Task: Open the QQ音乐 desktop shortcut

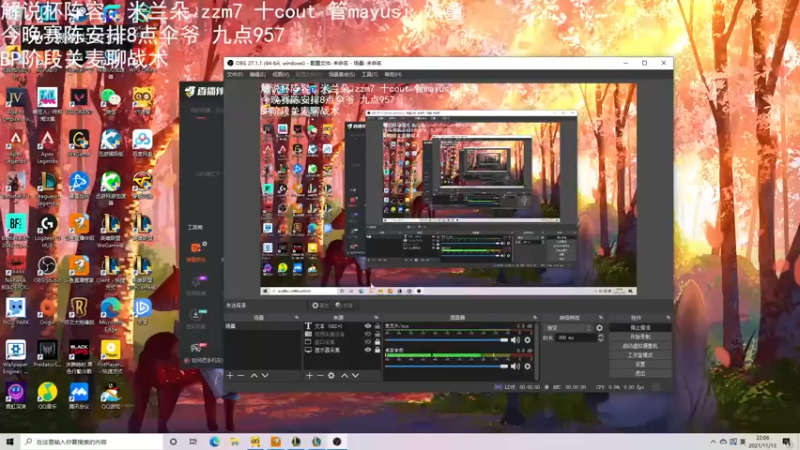Action: point(47,396)
